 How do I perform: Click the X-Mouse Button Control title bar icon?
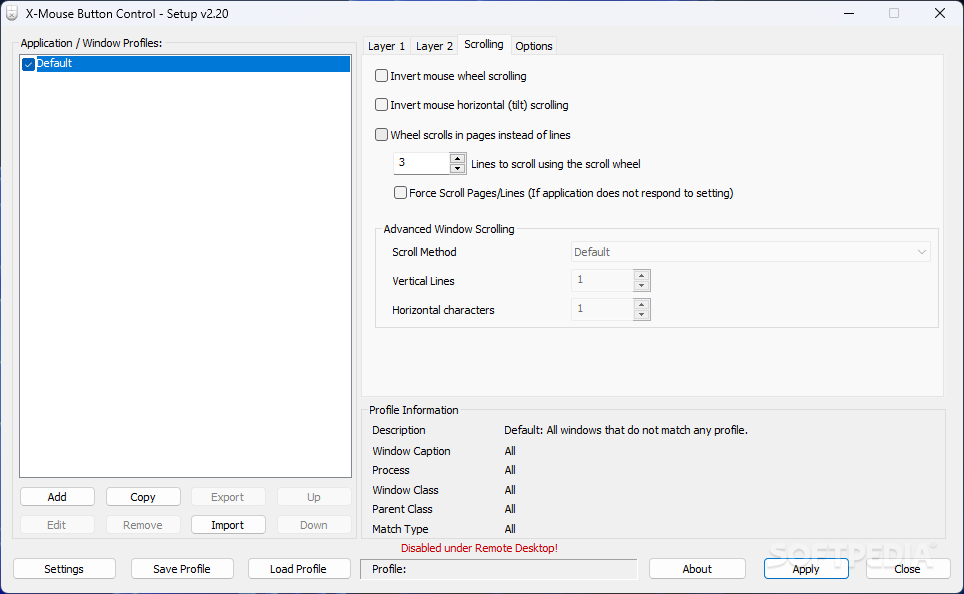pos(12,14)
